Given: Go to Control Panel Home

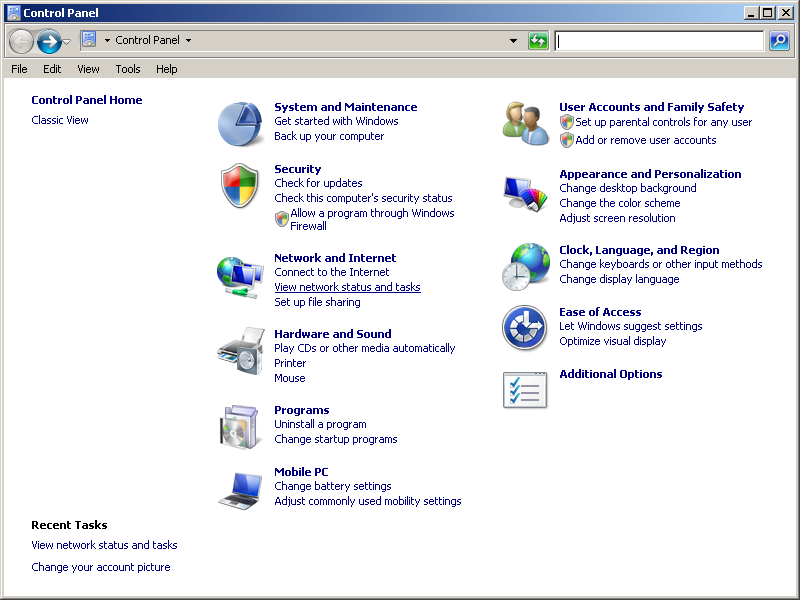Looking at the screenshot, I should (x=87, y=100).
